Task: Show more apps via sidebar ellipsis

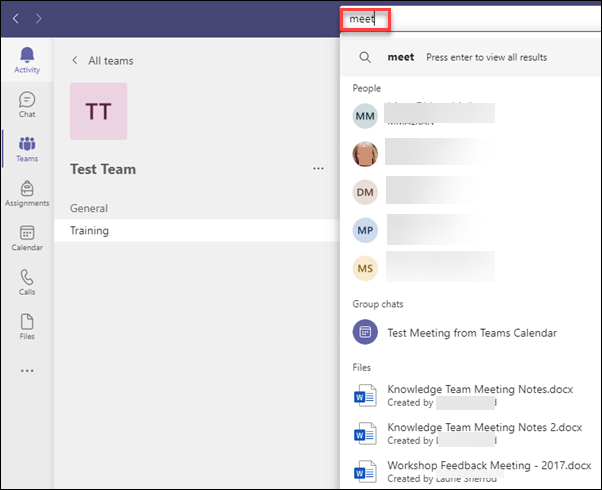Action: 27,371
